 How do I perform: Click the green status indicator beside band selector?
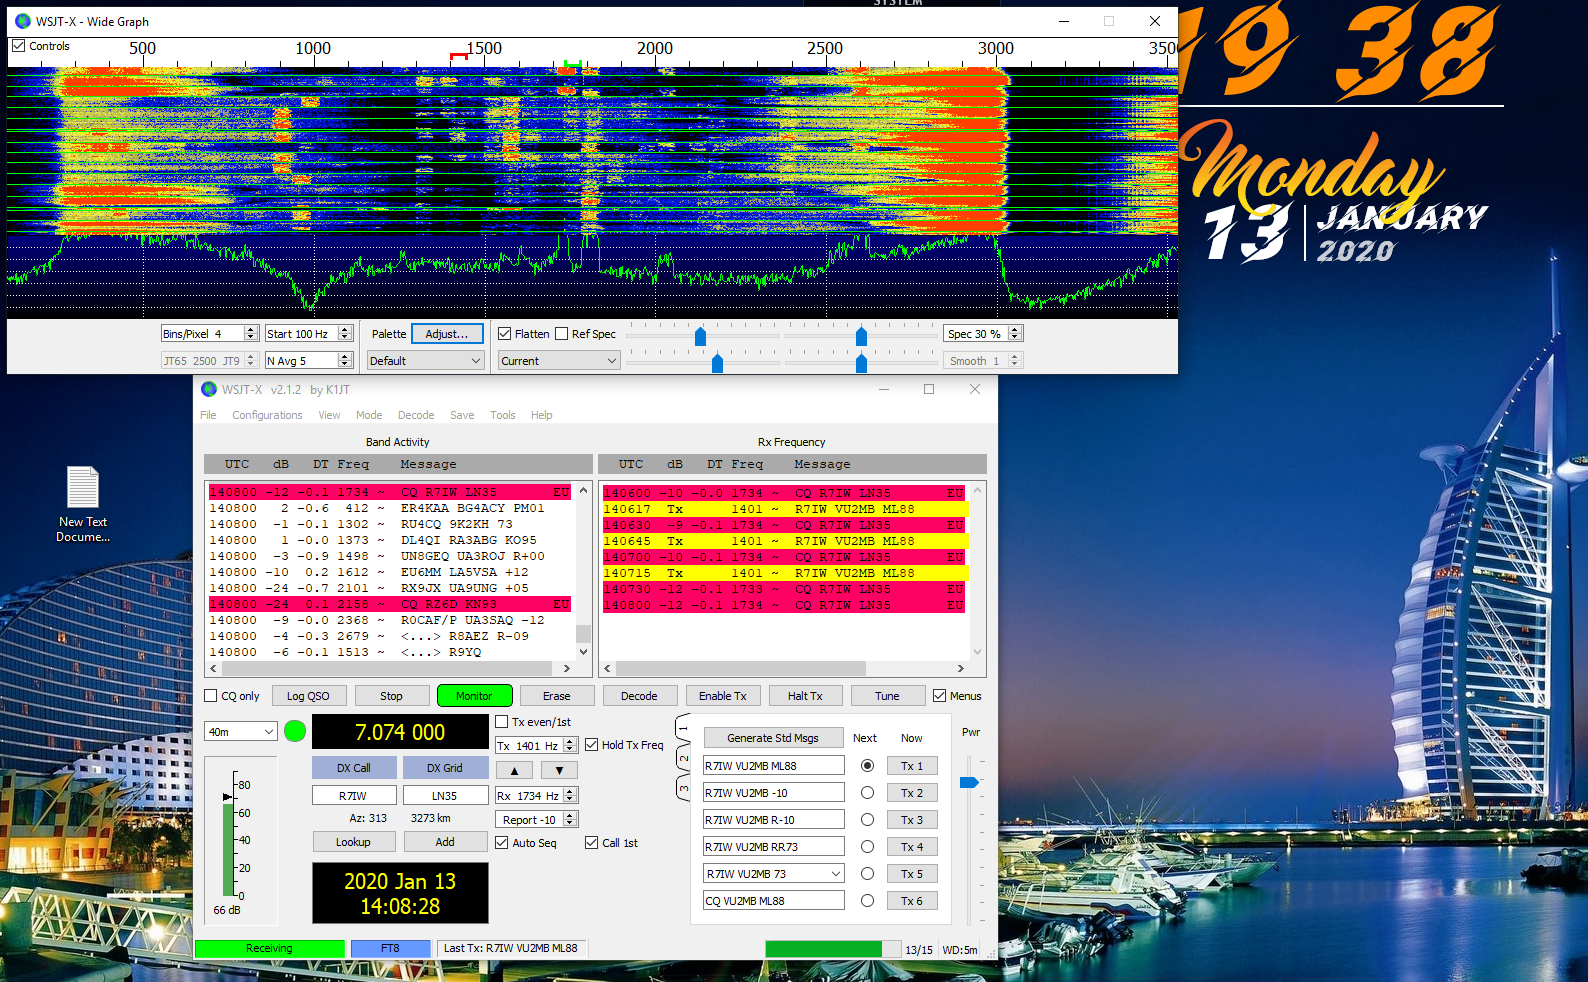pyautogui.click(x=295, y=731)
